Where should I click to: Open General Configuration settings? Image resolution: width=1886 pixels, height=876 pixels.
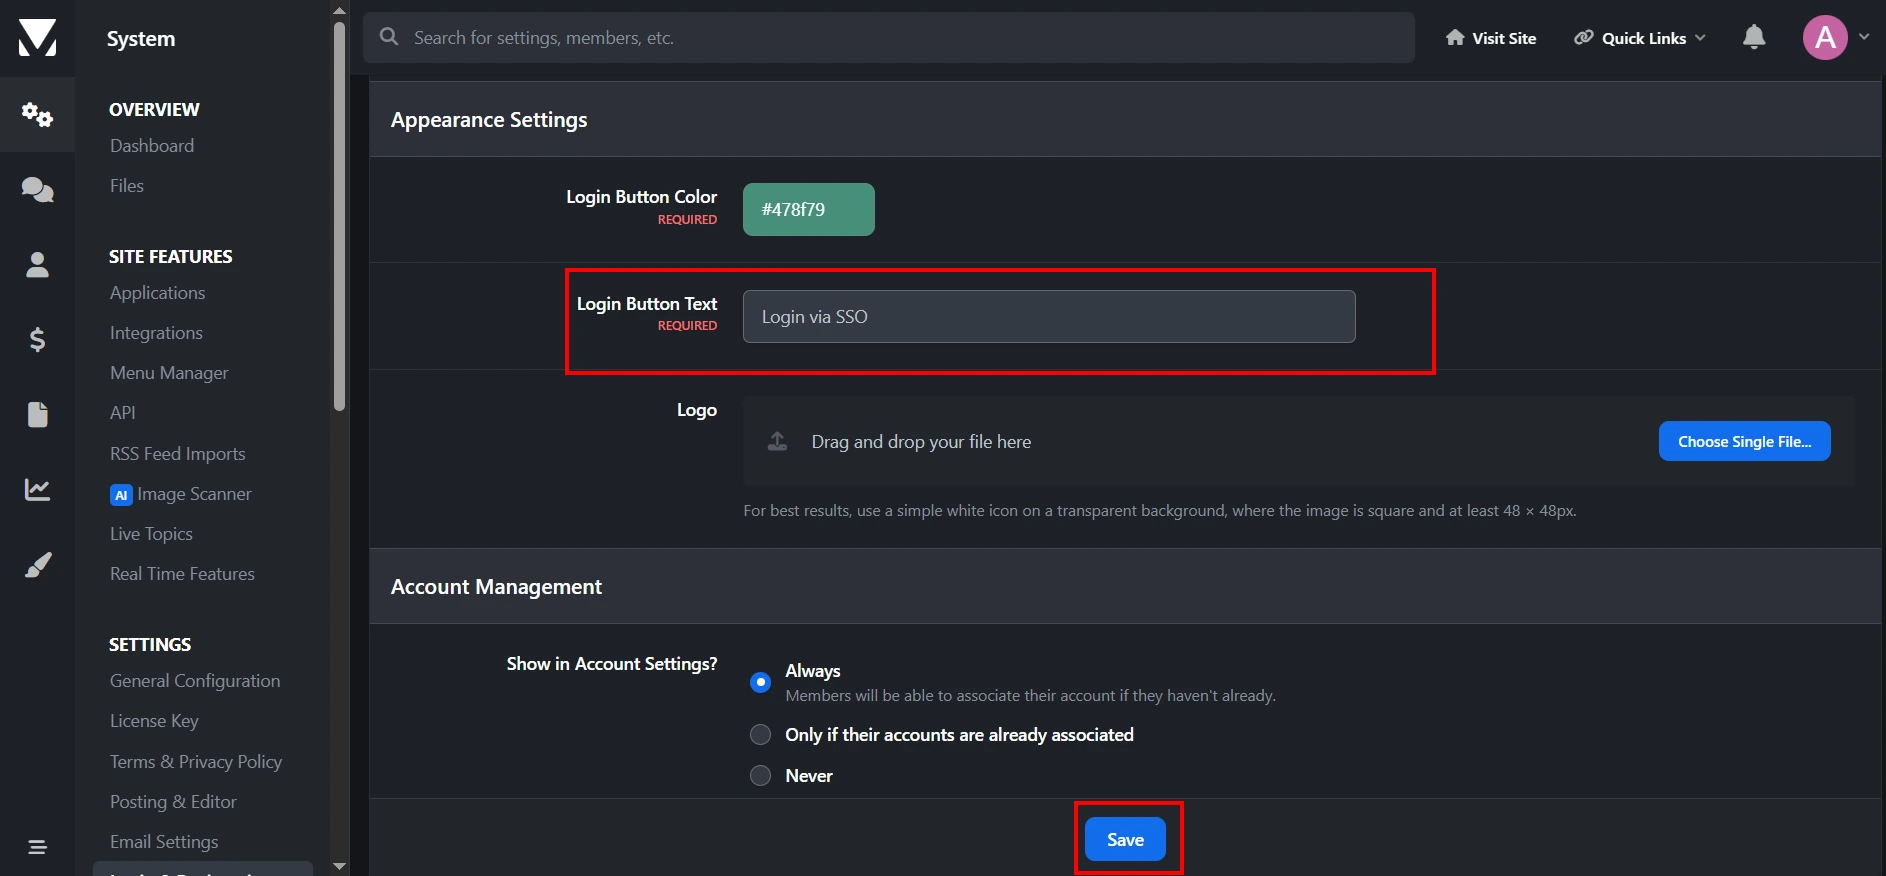tap(195, 681)
